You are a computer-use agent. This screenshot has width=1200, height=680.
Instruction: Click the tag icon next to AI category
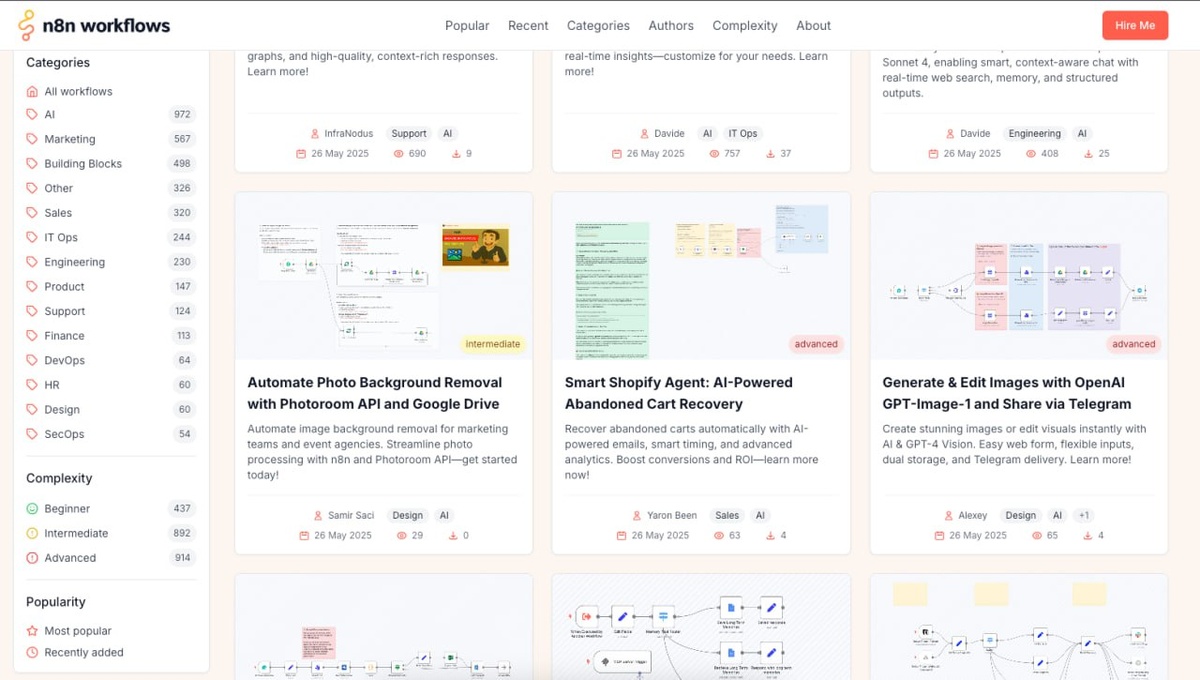[x=33, y=115]
